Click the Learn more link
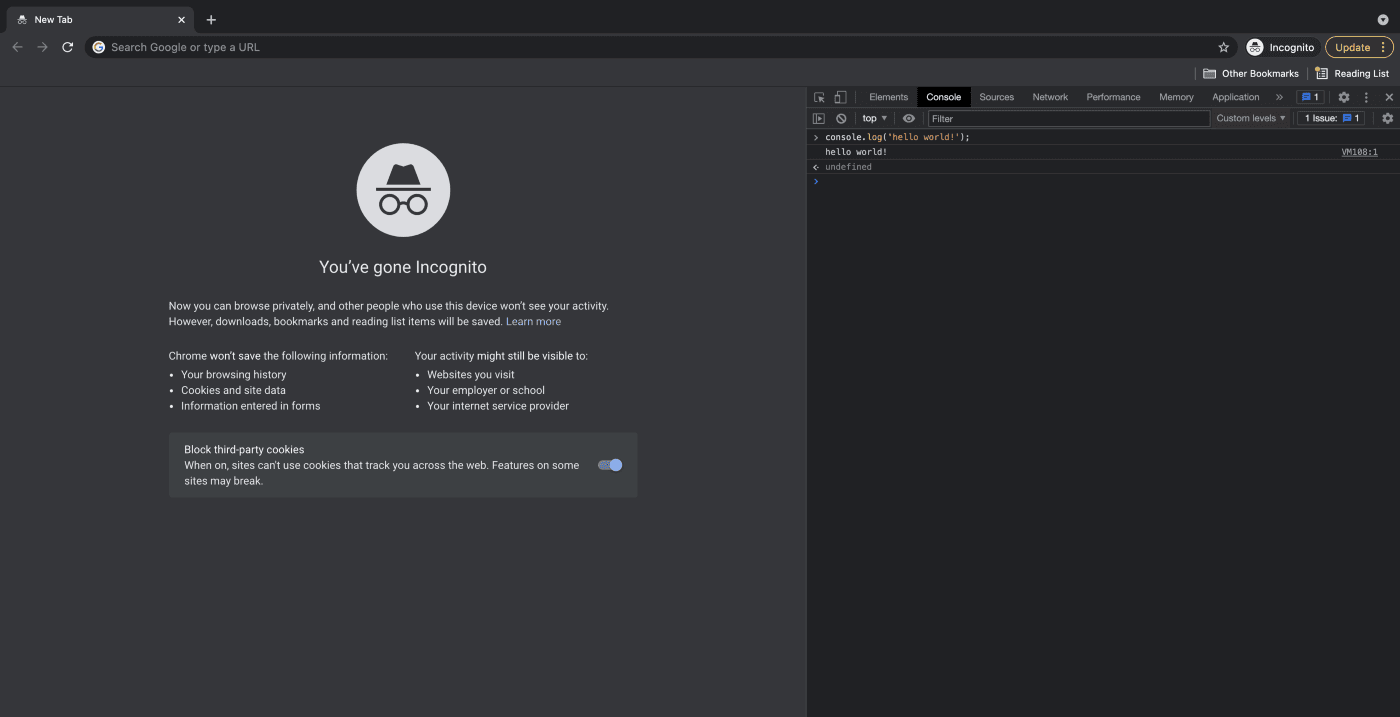1400x717 pixels. pos(533,322)
